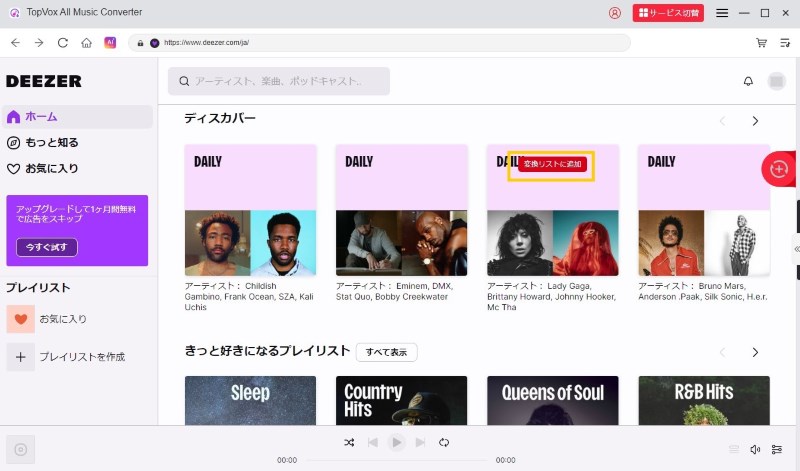The width and height of the screenshot is (800, 471).
Task: Click the 今すぐ試す upgrade button
Action: (x=46, y=247)
